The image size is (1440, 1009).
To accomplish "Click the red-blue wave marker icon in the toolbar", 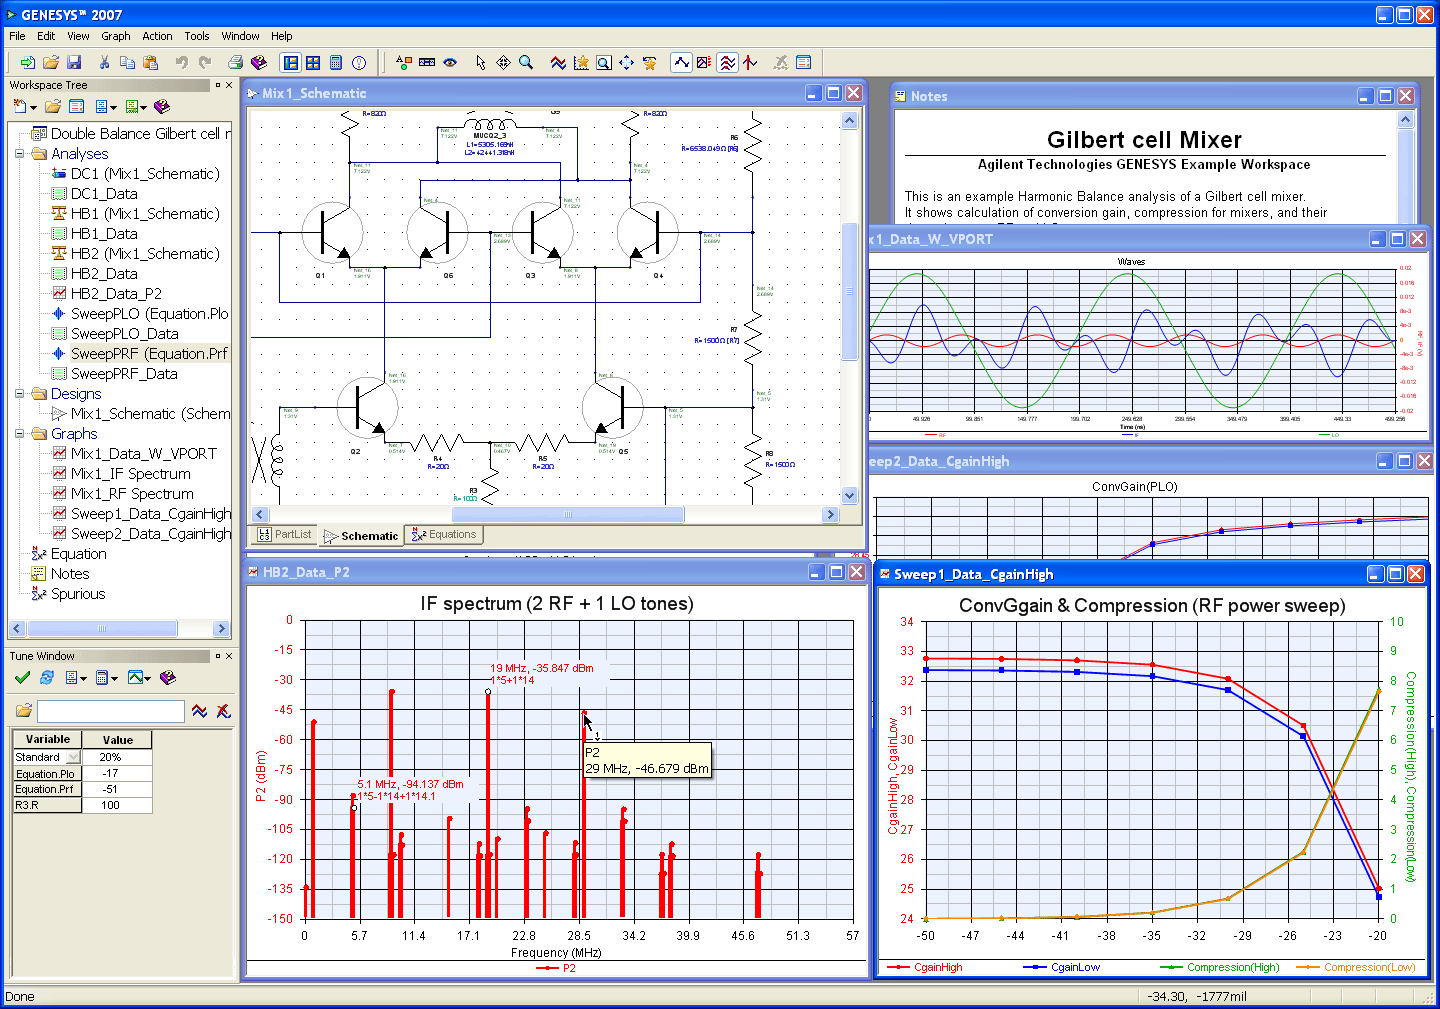I will pyautogui.click(x=558, y=62).
